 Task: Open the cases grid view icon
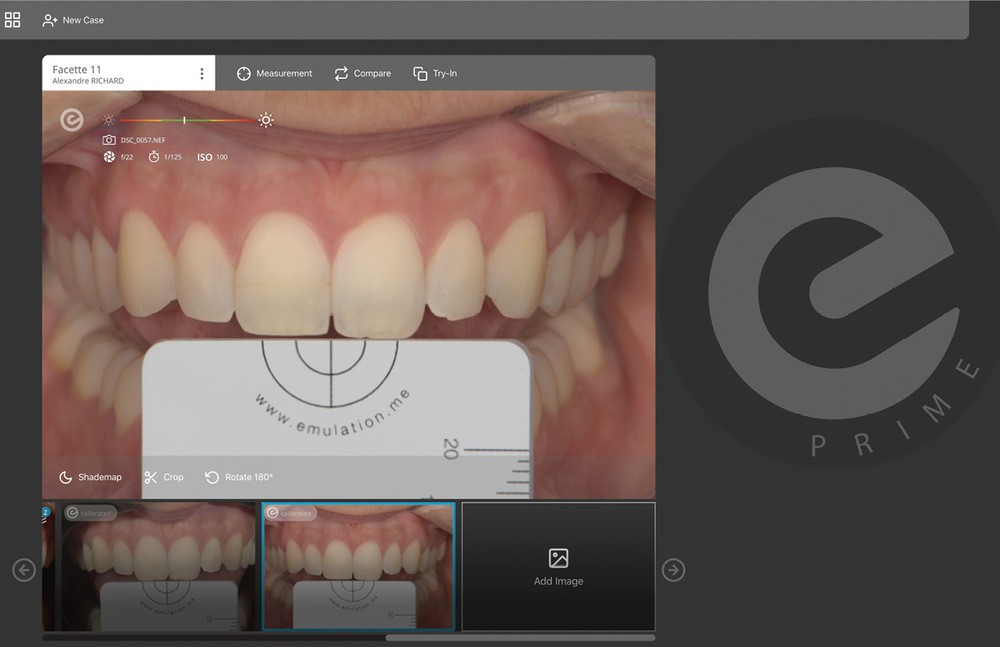click(x=13, y=20)
